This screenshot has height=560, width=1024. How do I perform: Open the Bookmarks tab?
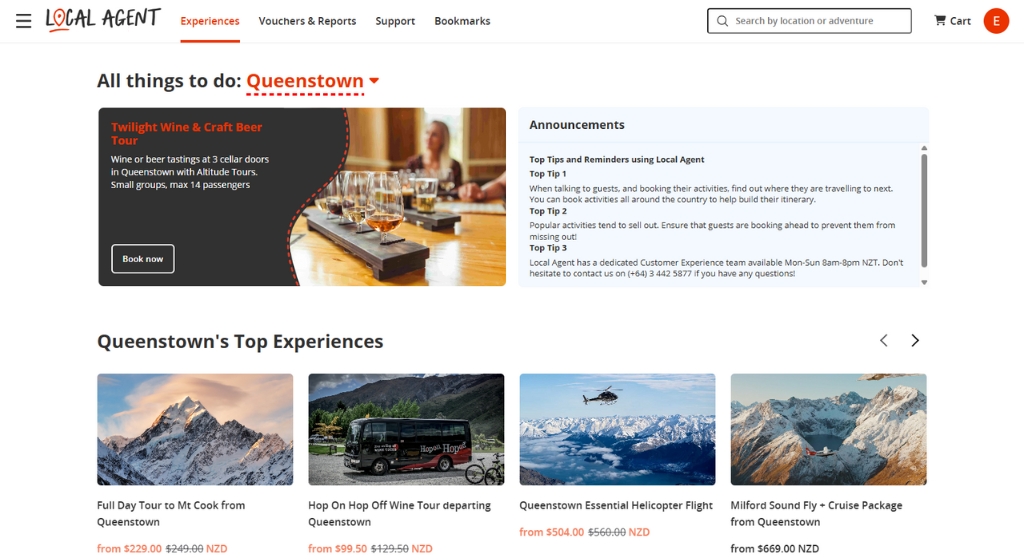tap(462, 21)
